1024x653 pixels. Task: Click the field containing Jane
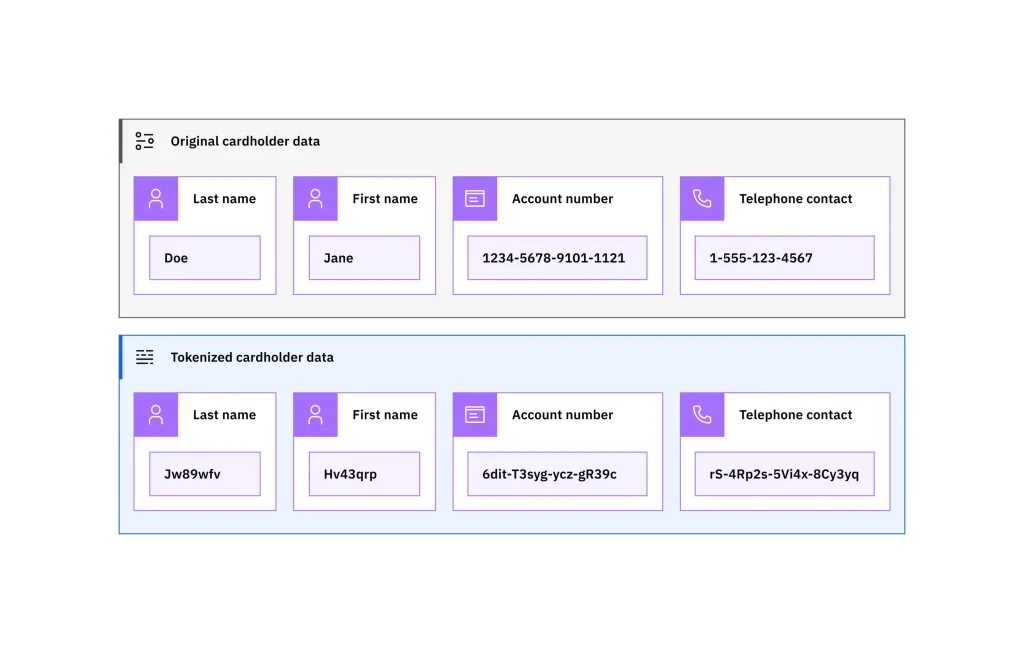pos(364,257)
